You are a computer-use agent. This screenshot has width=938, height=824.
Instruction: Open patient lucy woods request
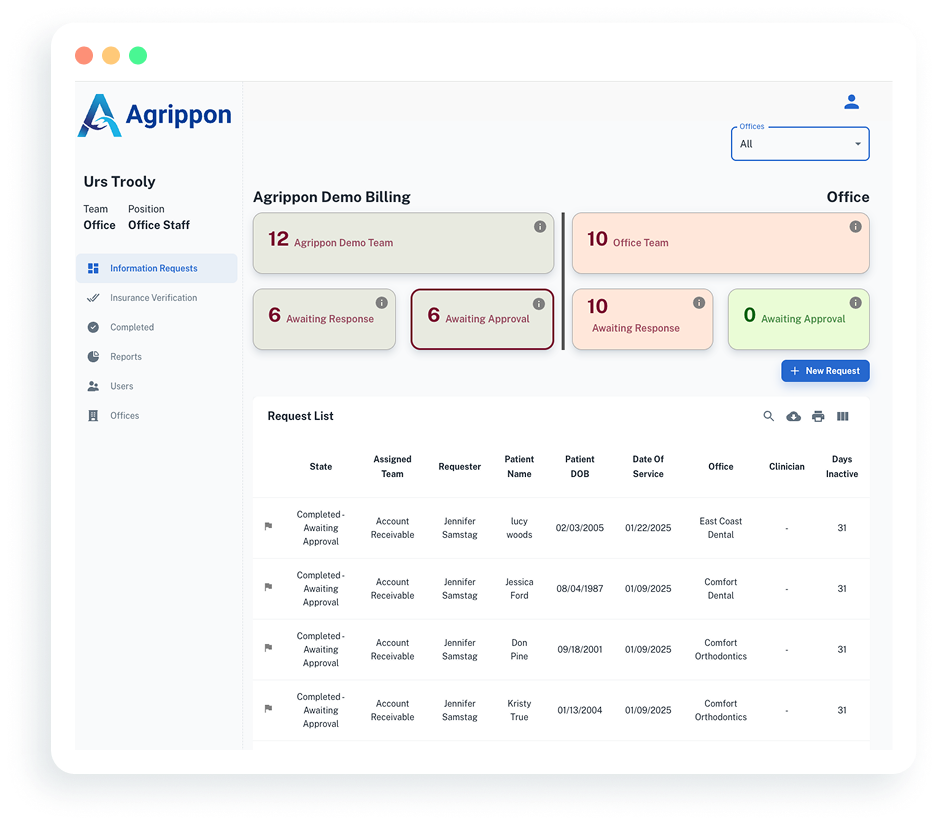click(519, 528)
